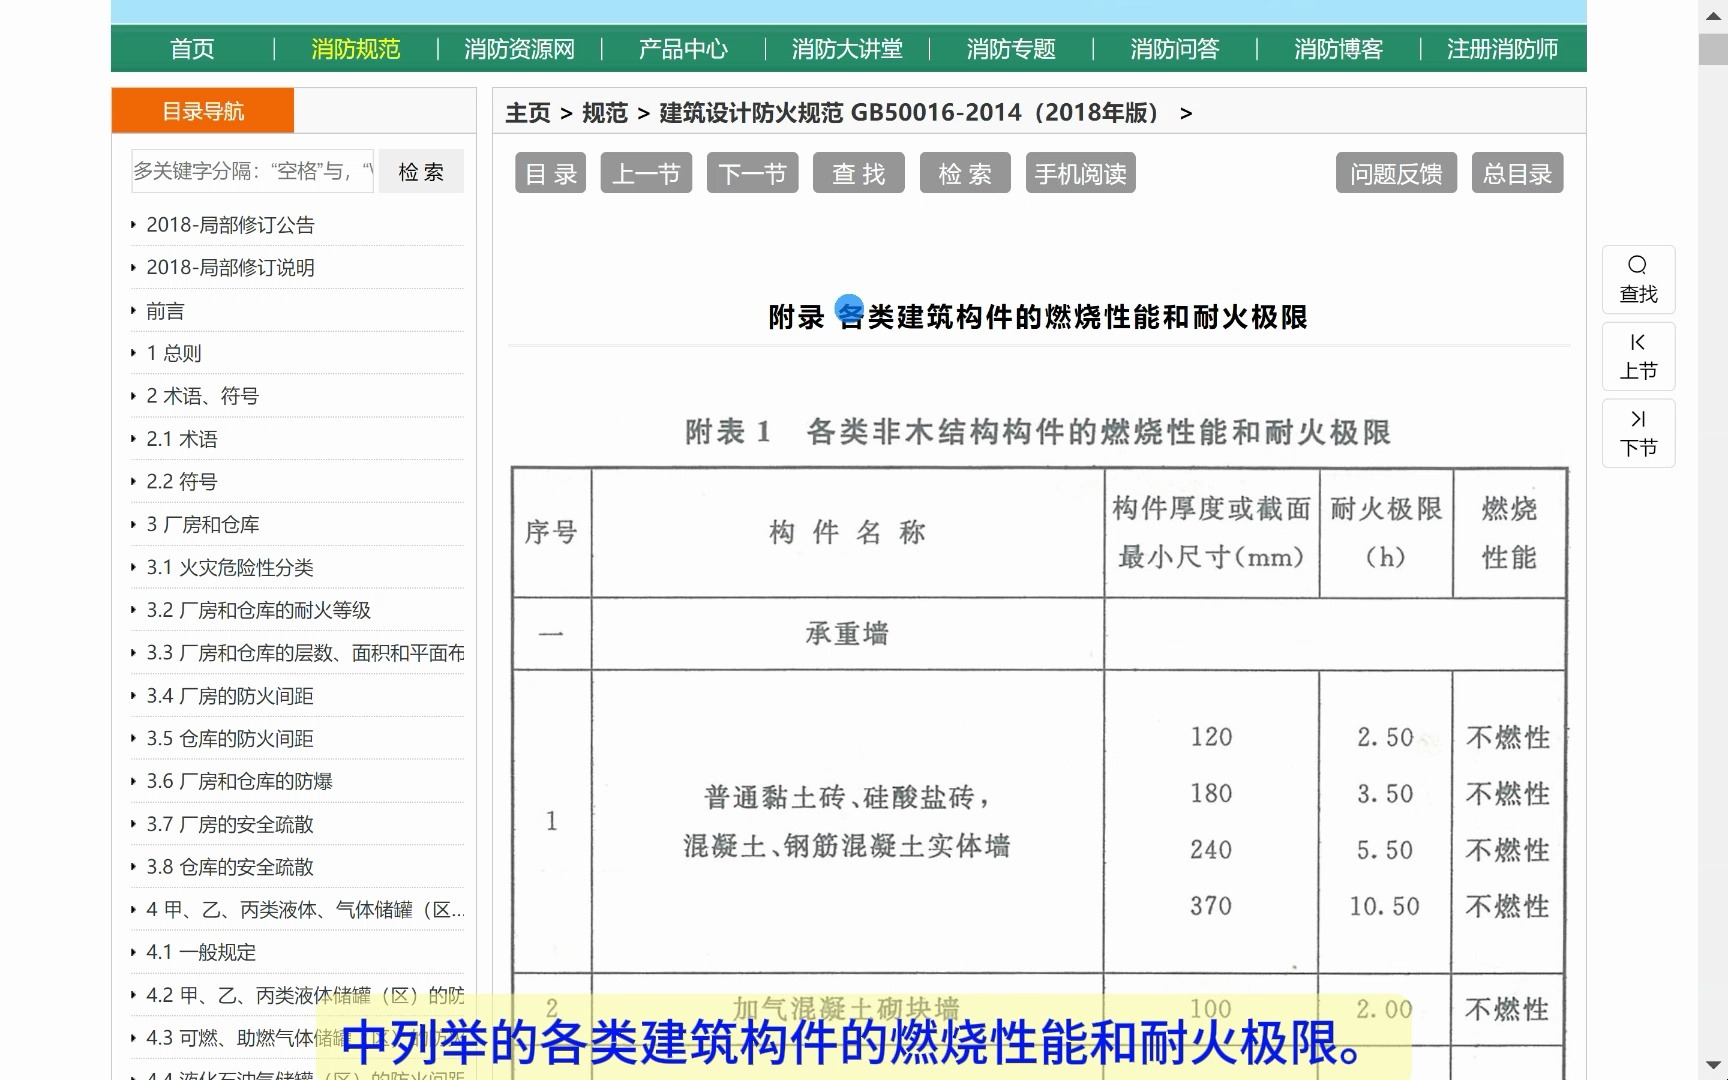Open the 查找 find tool
Image resolution: width=1728 pixels, height=1080 pixels.
point(857,172)
